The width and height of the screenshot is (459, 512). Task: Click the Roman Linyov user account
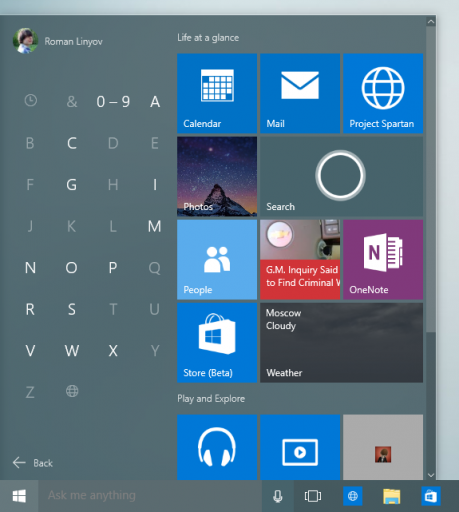tap(58, 41)
